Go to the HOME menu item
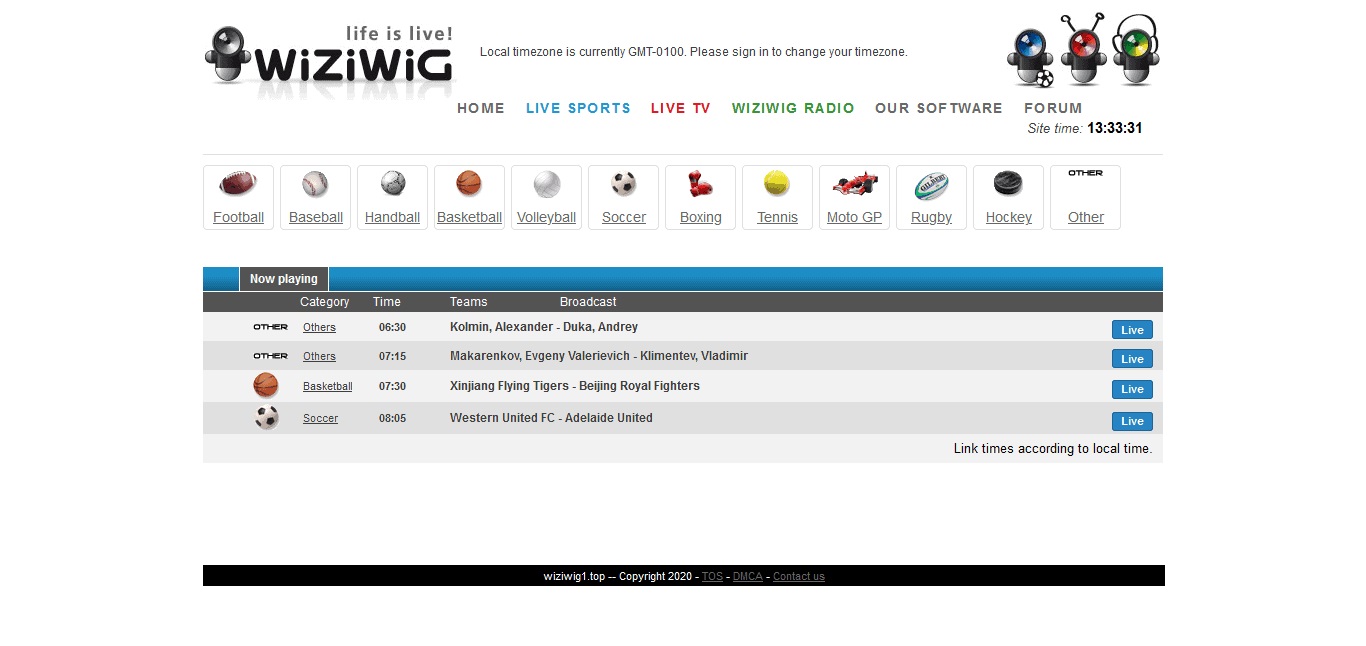The height and width of the screenshot is (646, 1366). [481, 108]
